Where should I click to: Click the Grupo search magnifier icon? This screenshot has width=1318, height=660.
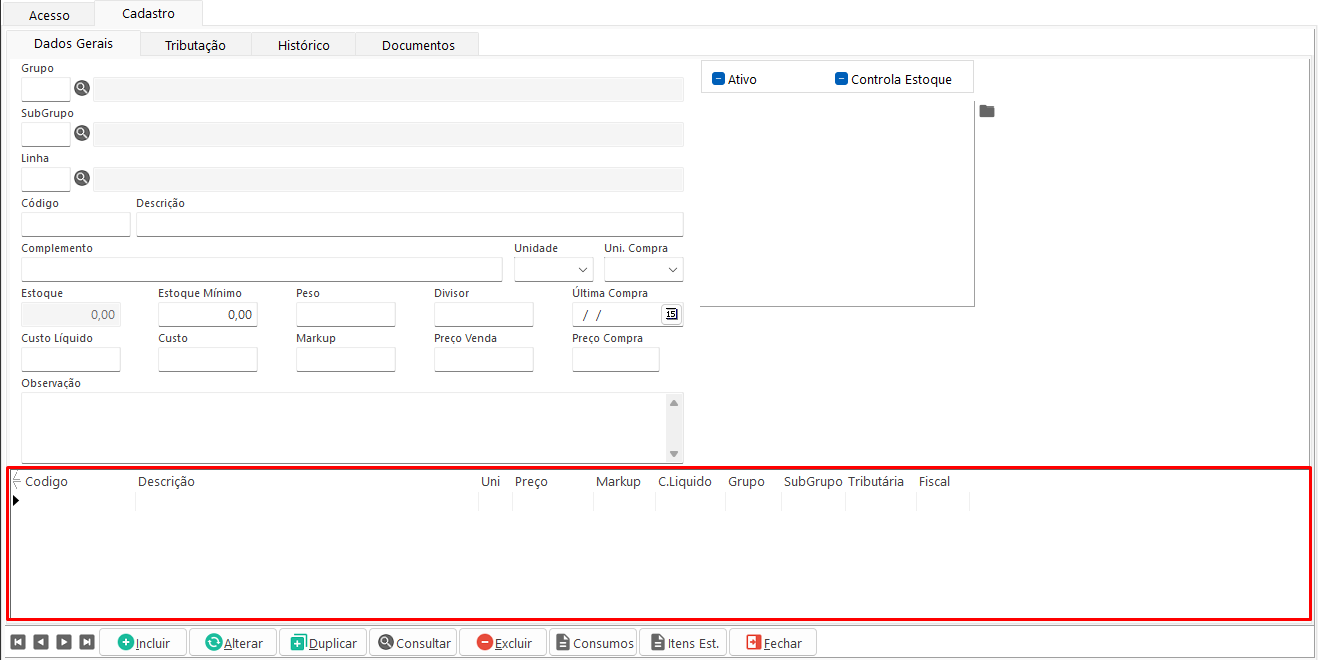click(82, 88)
